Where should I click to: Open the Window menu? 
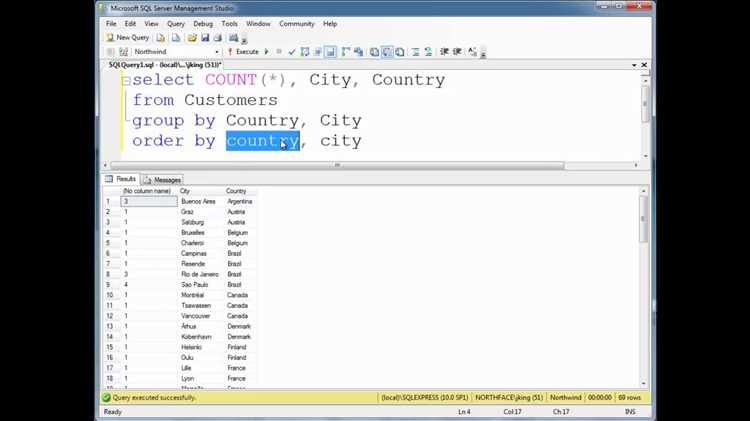[x=258, y=23]
